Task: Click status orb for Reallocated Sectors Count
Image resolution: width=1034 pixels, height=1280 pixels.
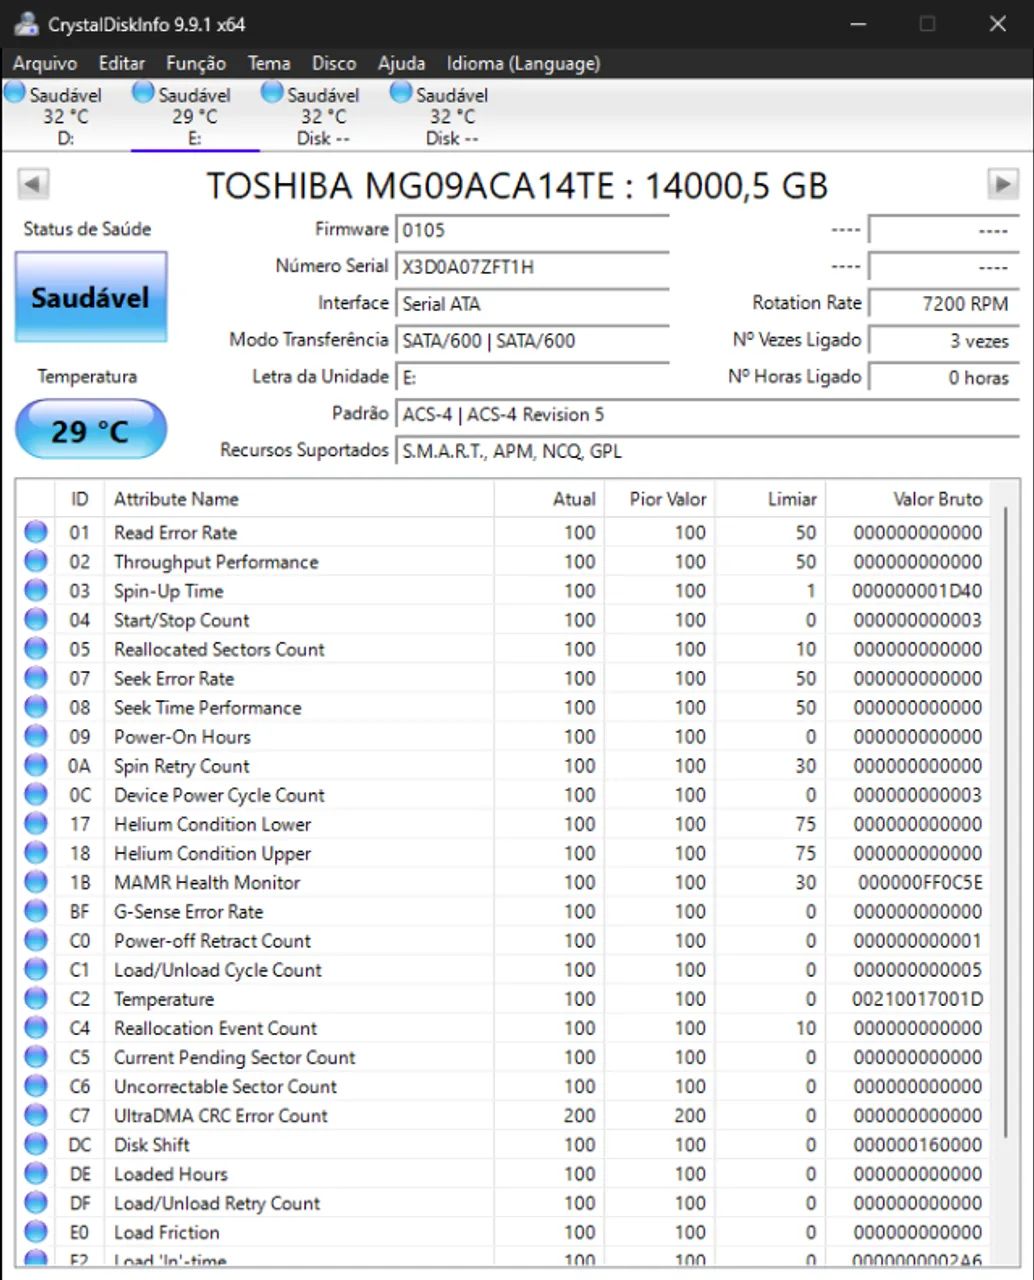Action: coord(36,648)
